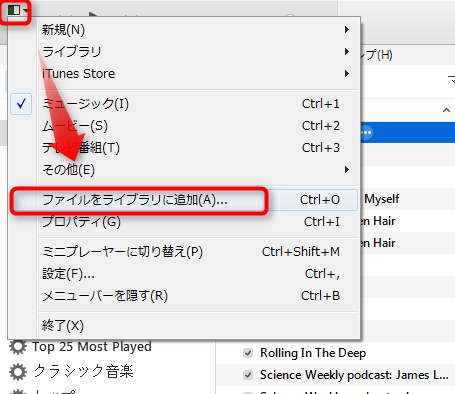
Task: Choose ファイルをライブラリに追加(A)... menu item
Action: coord(185,200)
